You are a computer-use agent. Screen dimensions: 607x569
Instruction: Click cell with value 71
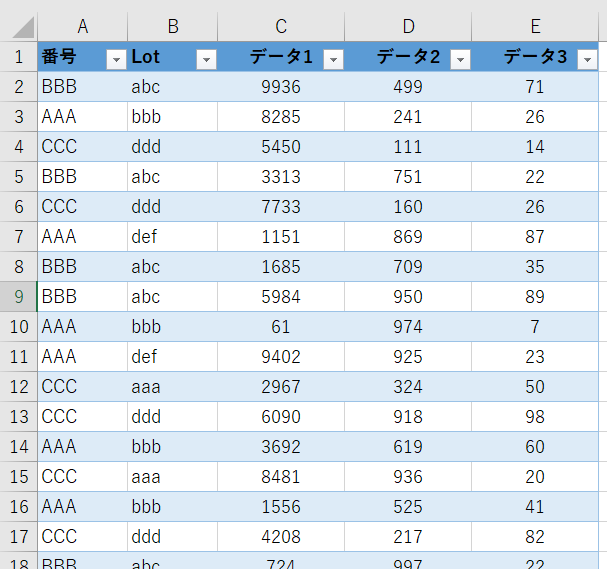(x=535, y=87)
